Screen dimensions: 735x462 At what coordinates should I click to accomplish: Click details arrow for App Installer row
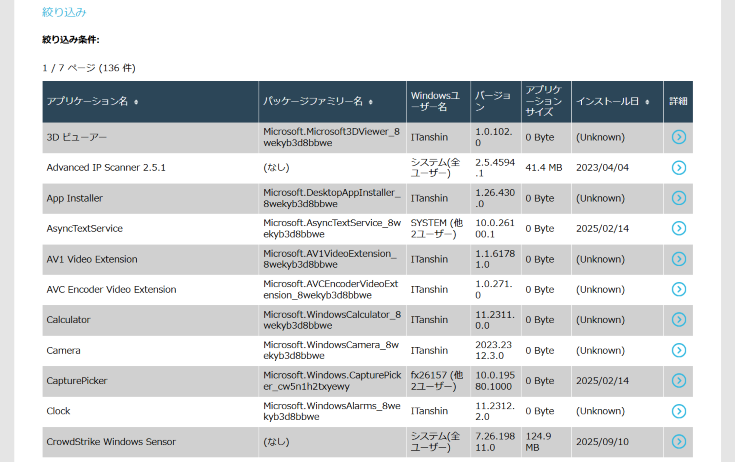[679, 198]
